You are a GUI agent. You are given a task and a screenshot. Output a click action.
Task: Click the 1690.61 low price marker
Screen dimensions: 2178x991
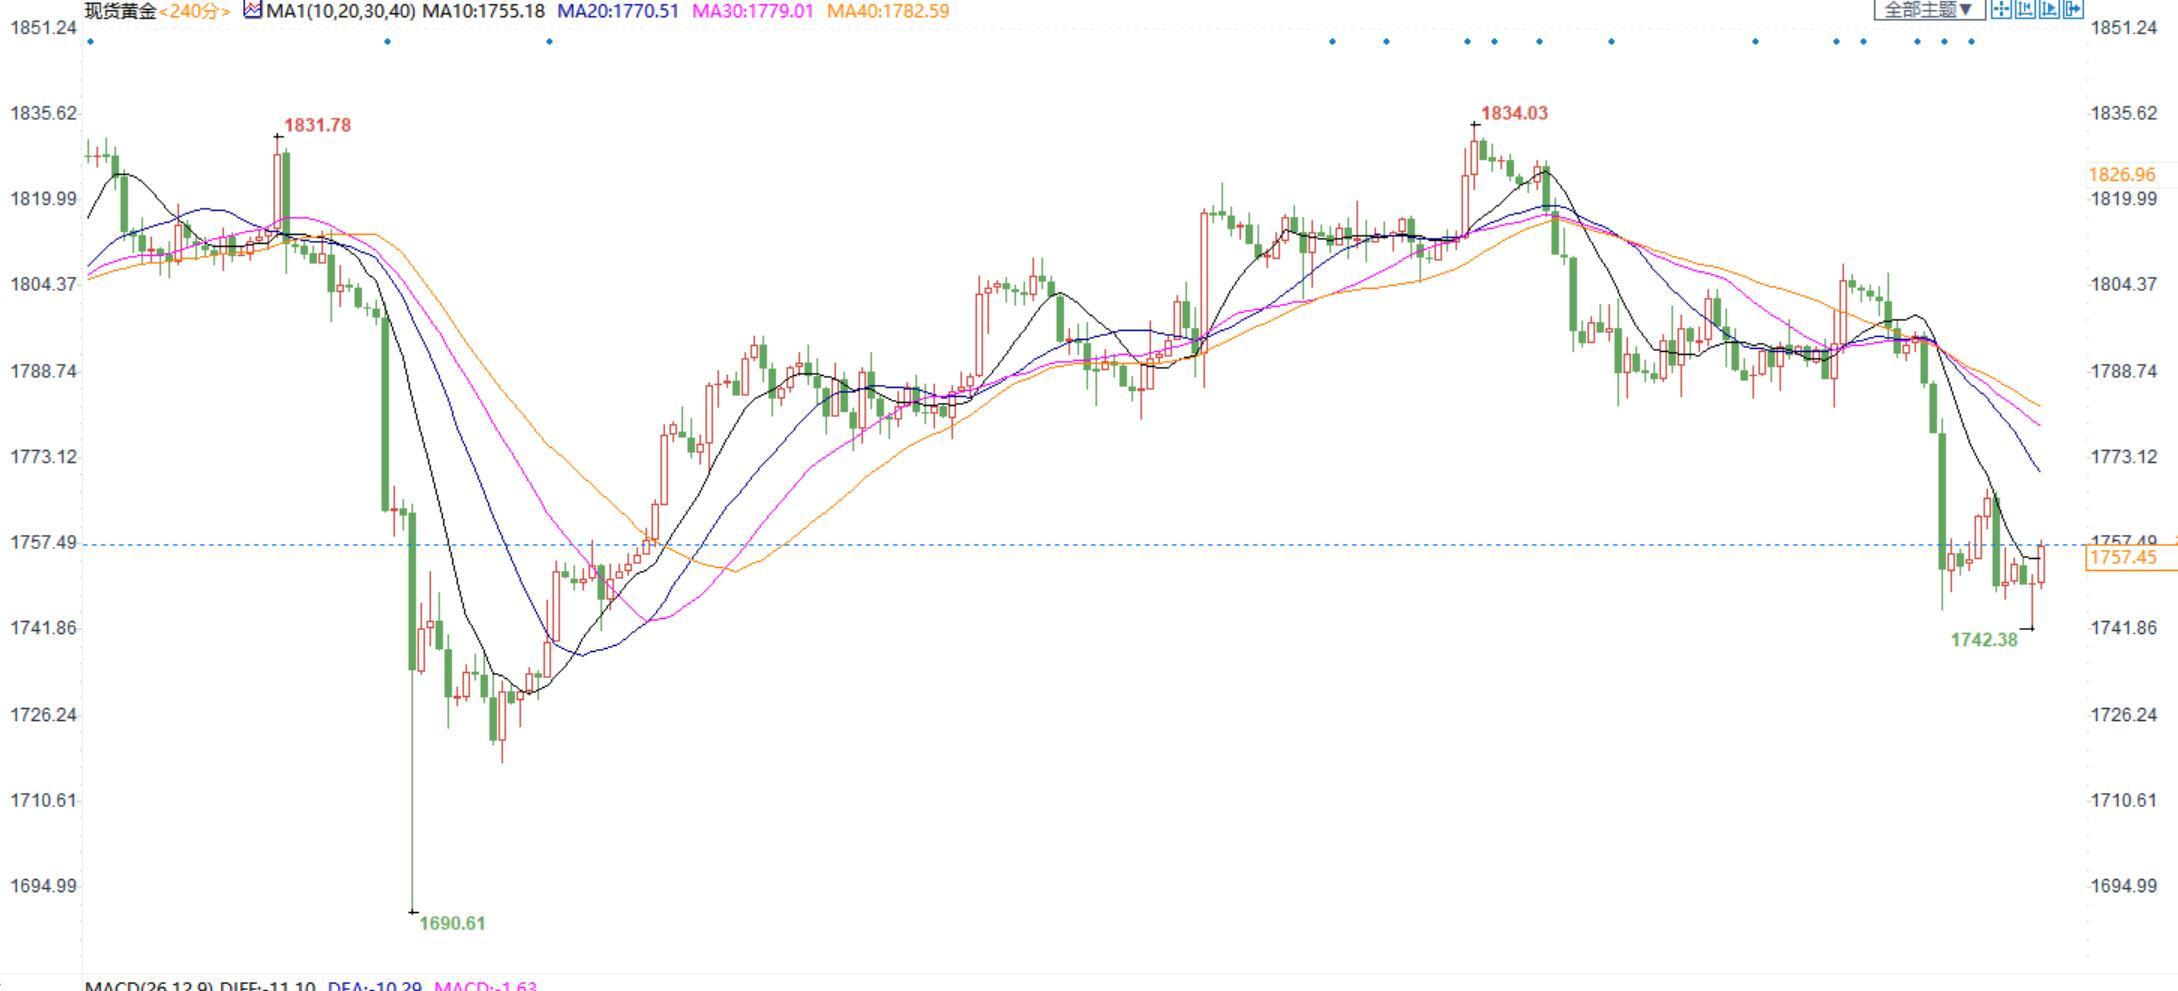452,924
